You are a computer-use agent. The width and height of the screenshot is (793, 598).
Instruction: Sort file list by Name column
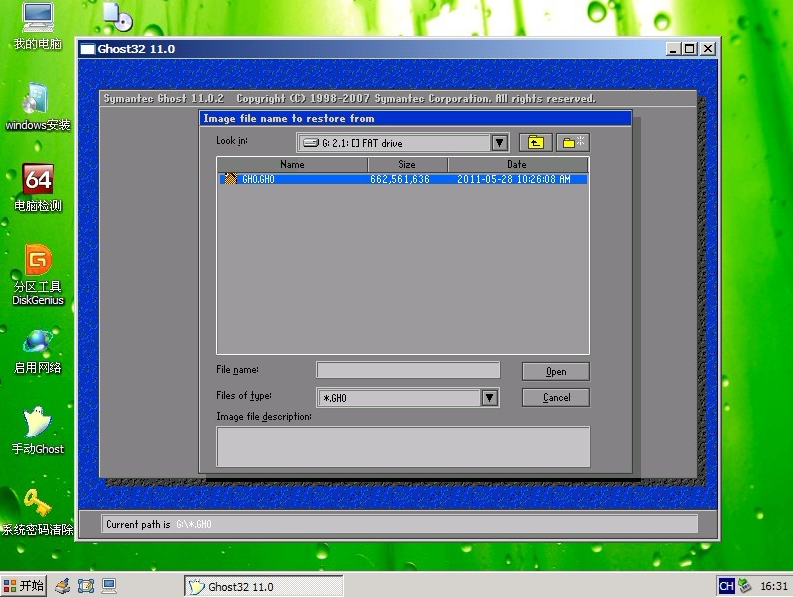pos(292,164)
